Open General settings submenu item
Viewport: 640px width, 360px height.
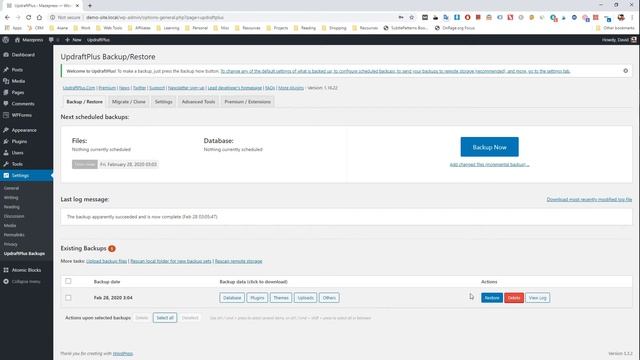11,188
